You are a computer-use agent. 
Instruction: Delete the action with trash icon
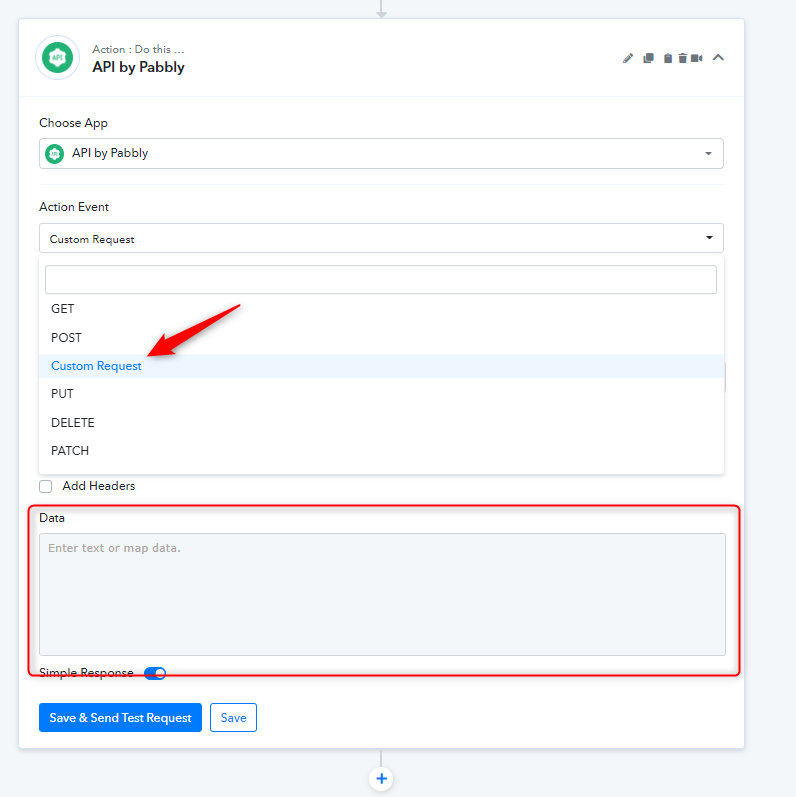click(682, 58)
